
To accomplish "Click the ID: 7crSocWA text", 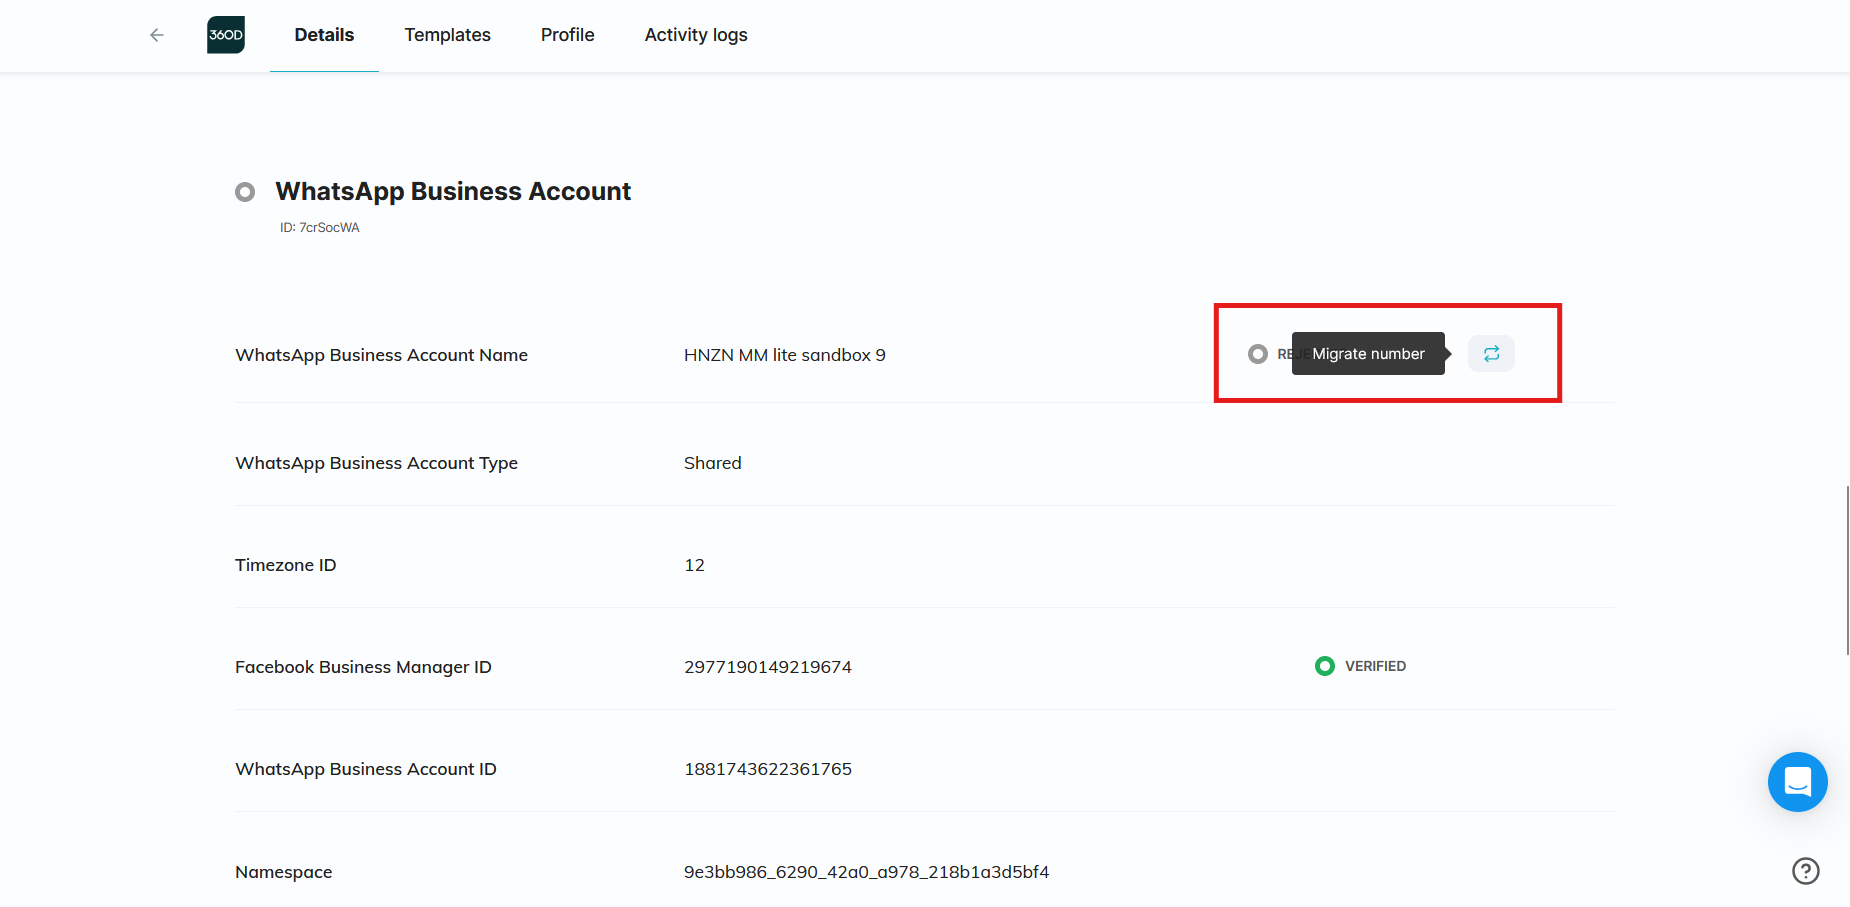I will click(x=319, y=228).
